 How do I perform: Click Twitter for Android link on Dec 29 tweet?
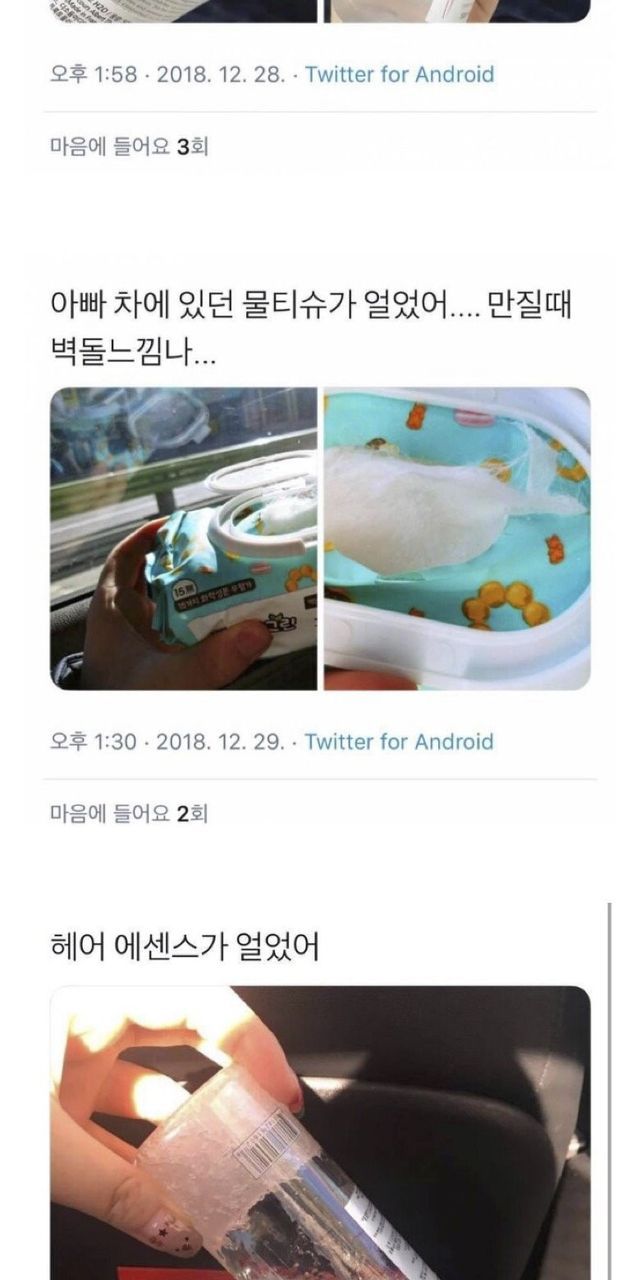(399, 742)
